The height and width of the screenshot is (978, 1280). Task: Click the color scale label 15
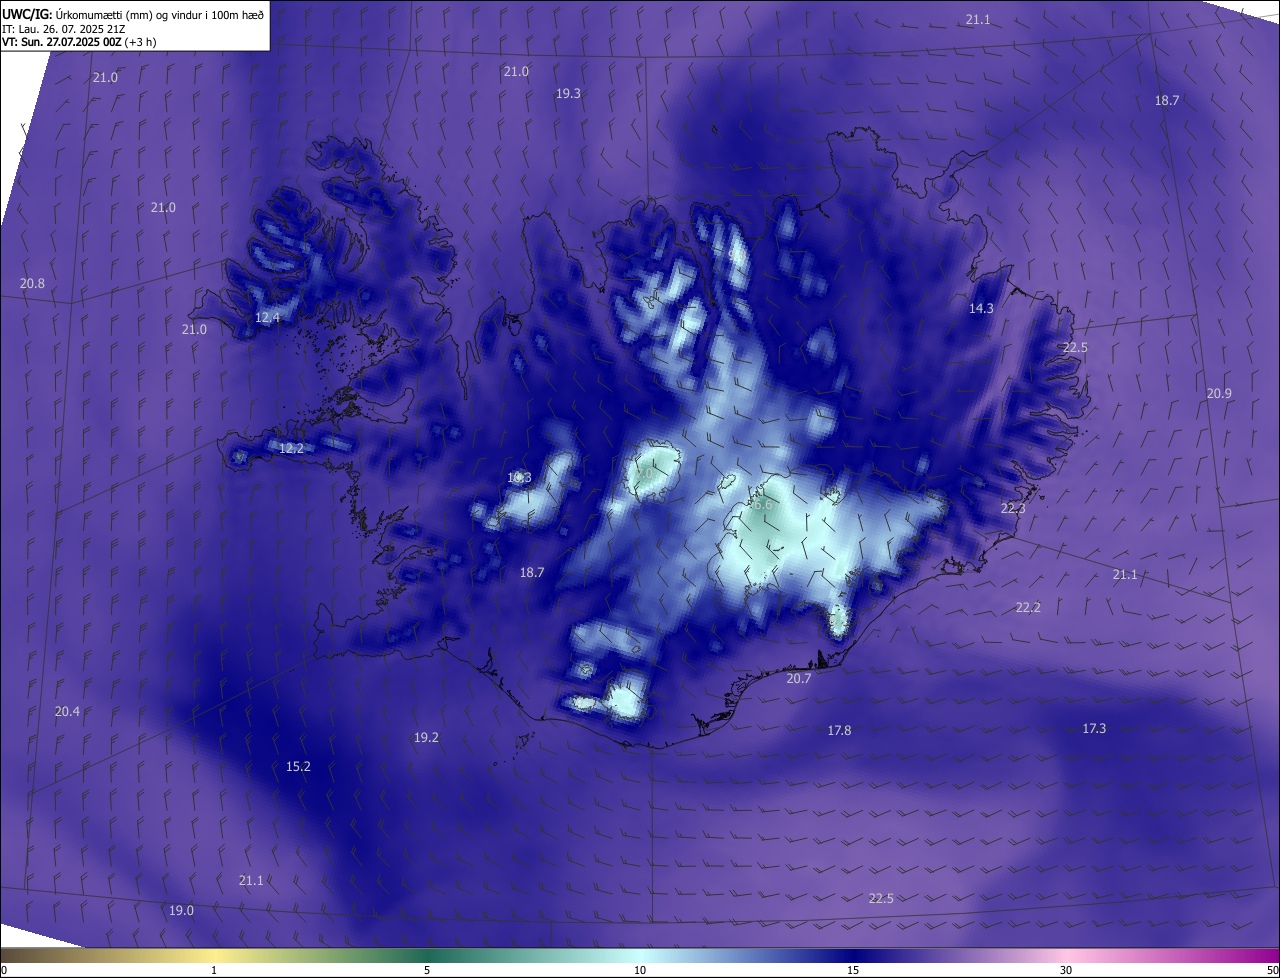coord(853,970)
